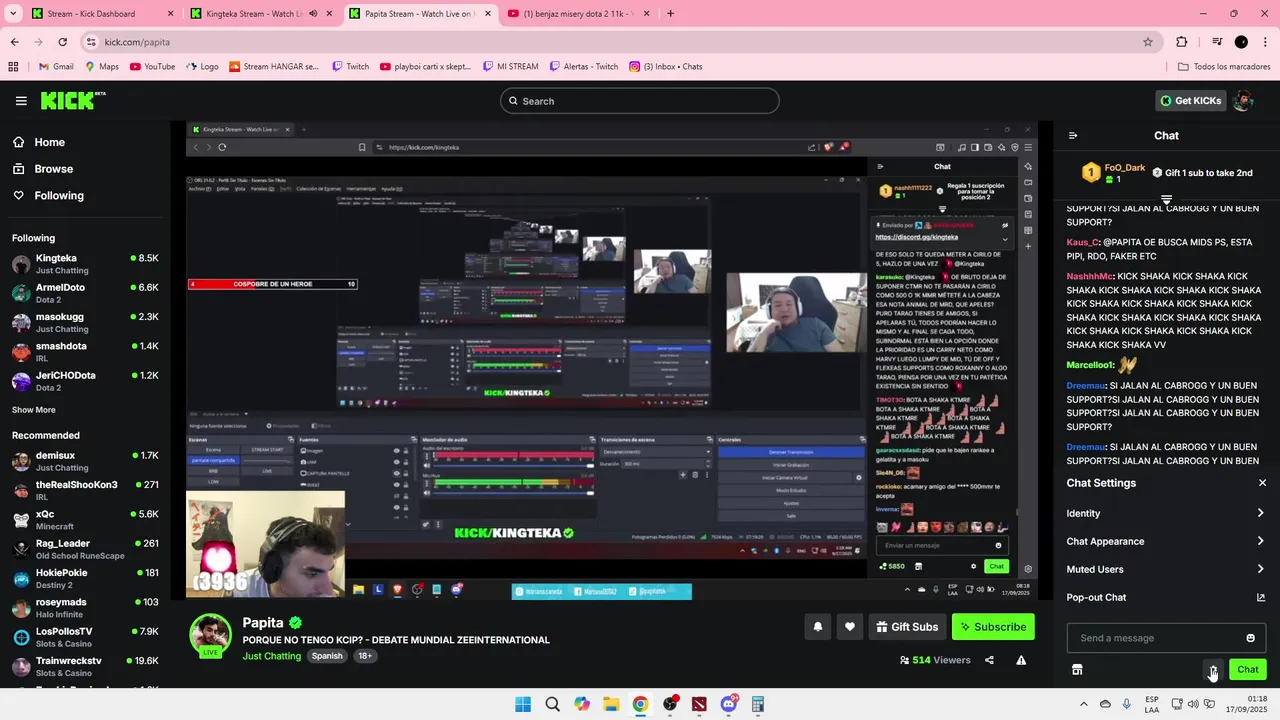Click the report warning triangle icon

[1021, 660]
